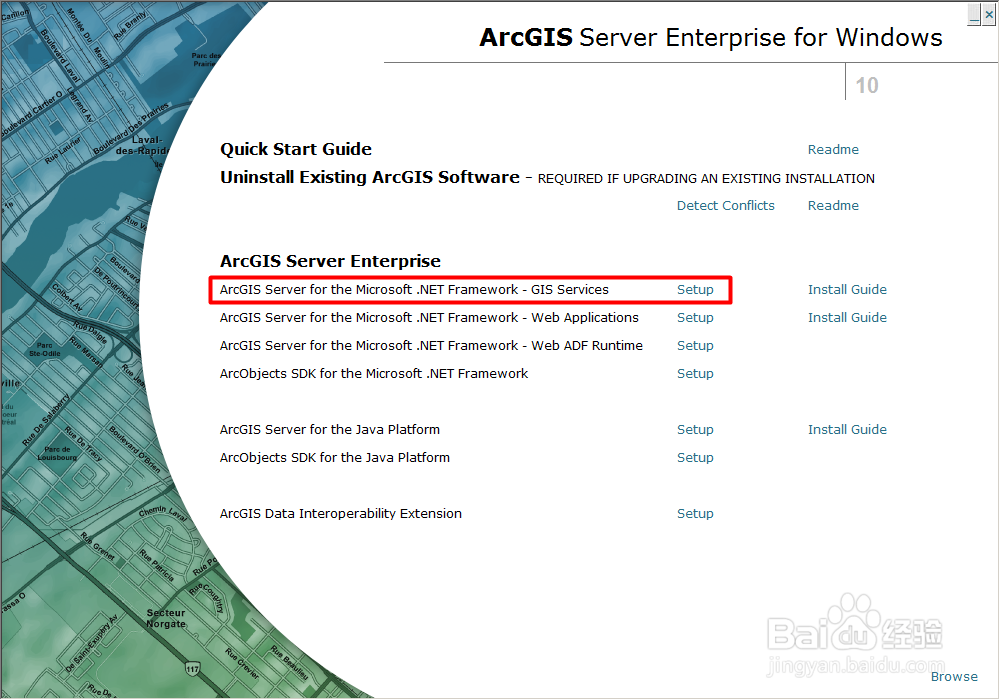Screen dimensions: 1000x700
Task: Click 'ArcGIS Server Enterprise for Windows' title
Action: click(710, 38)
